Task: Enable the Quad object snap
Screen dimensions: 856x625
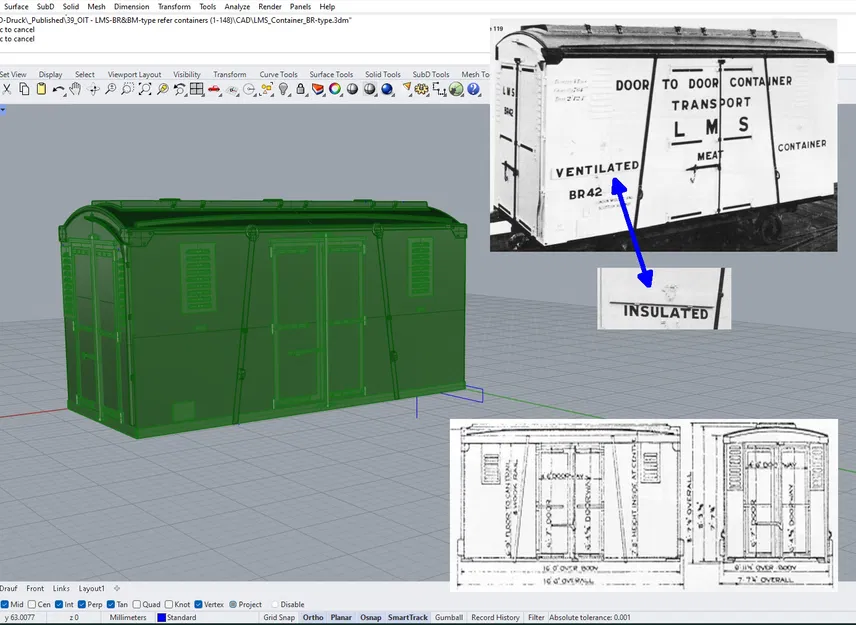Action: [136, 604]
